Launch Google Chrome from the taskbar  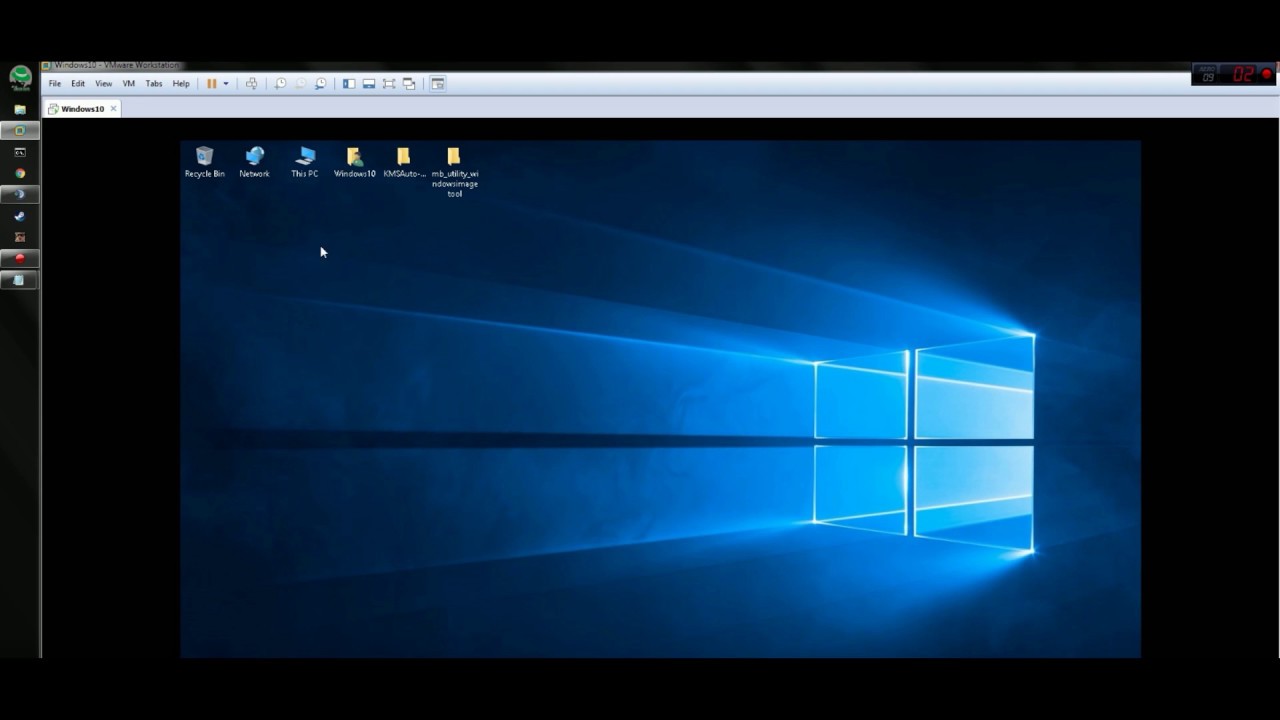[x=20, y=173]
